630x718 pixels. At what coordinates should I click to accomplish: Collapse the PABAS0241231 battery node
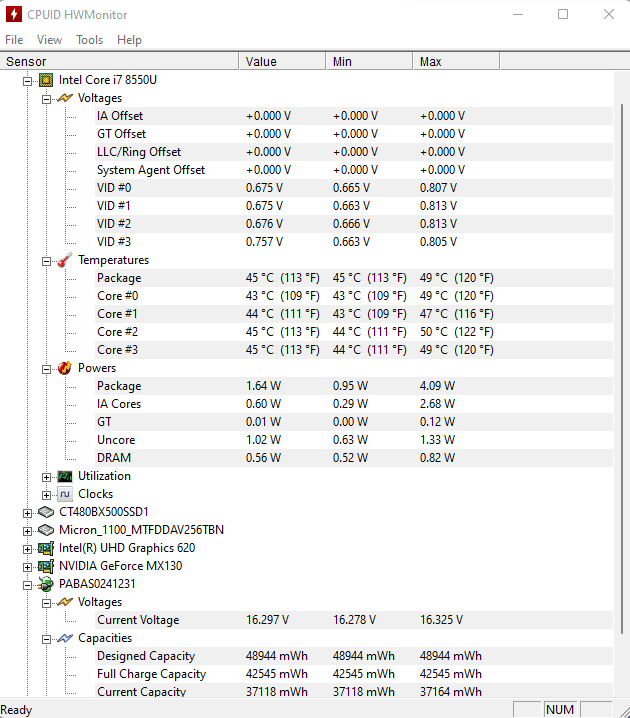(27, 585)
